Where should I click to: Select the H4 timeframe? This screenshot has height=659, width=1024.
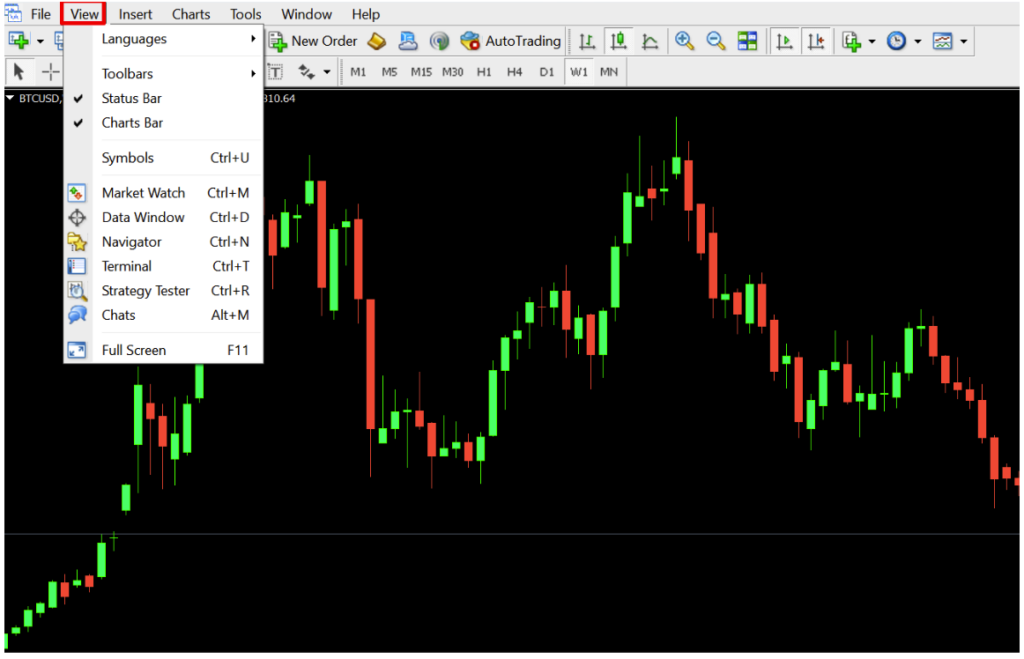(515, 72)
